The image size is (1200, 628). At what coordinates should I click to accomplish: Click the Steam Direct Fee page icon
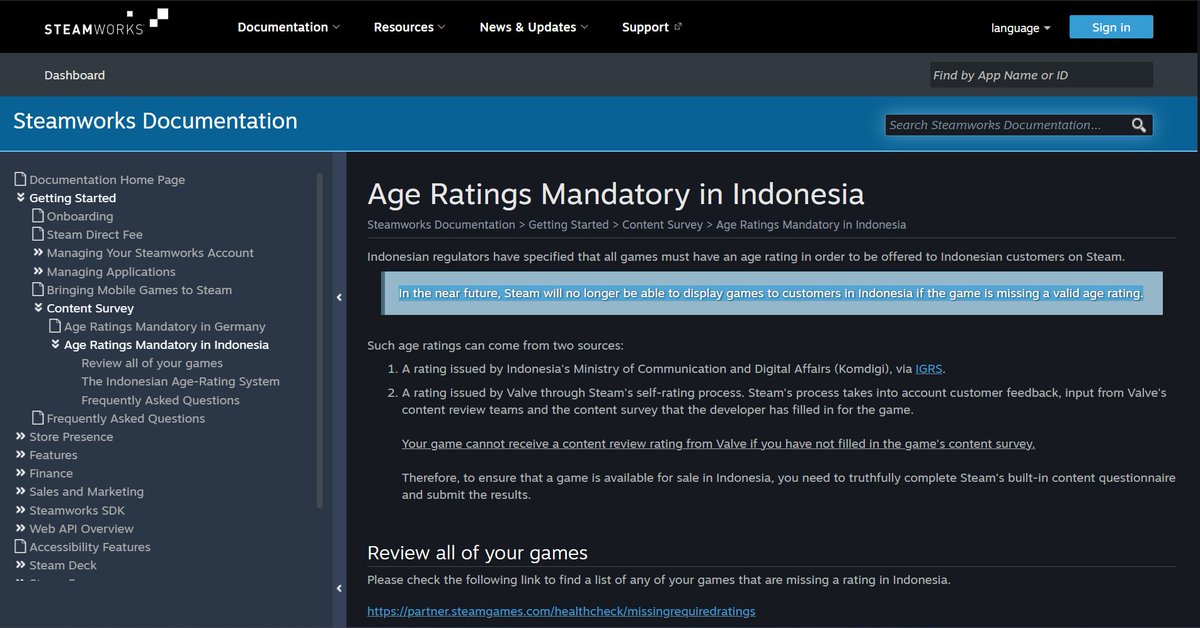tap(38, 235)
